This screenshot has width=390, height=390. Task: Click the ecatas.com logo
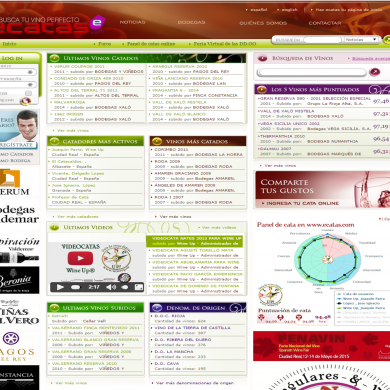coord(52,25)
